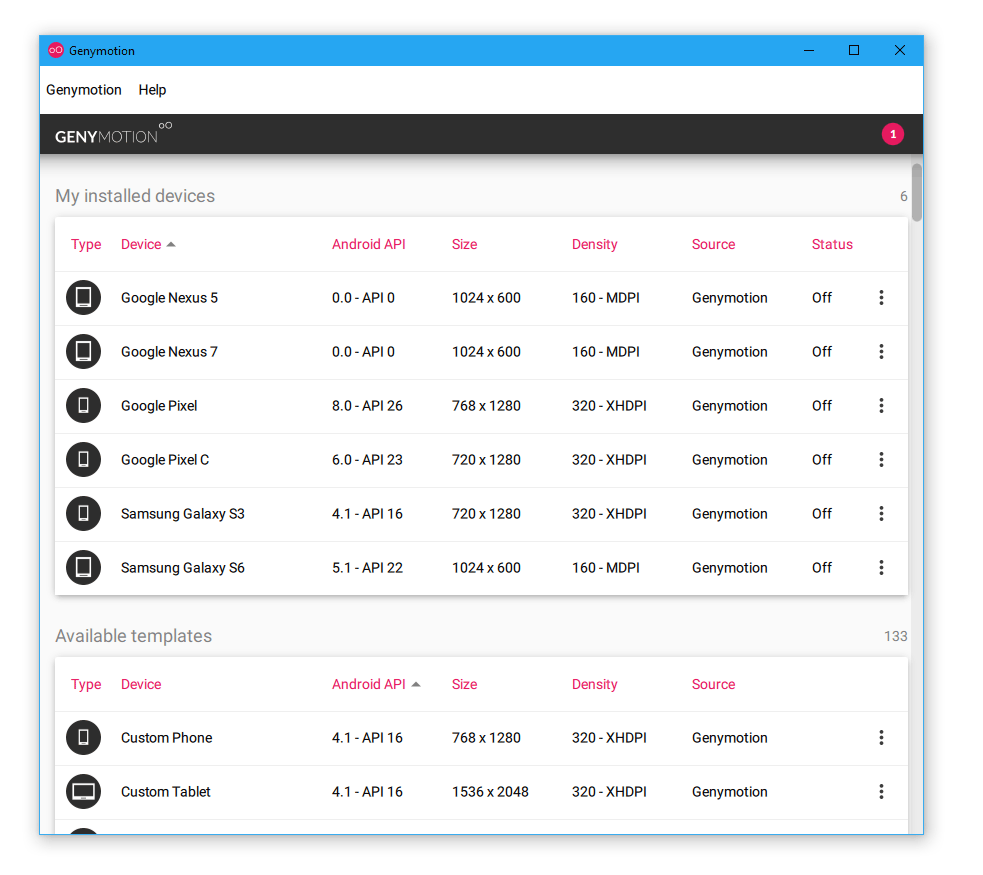Open the Help menu

pyautogui.click(x=152, y=90)
